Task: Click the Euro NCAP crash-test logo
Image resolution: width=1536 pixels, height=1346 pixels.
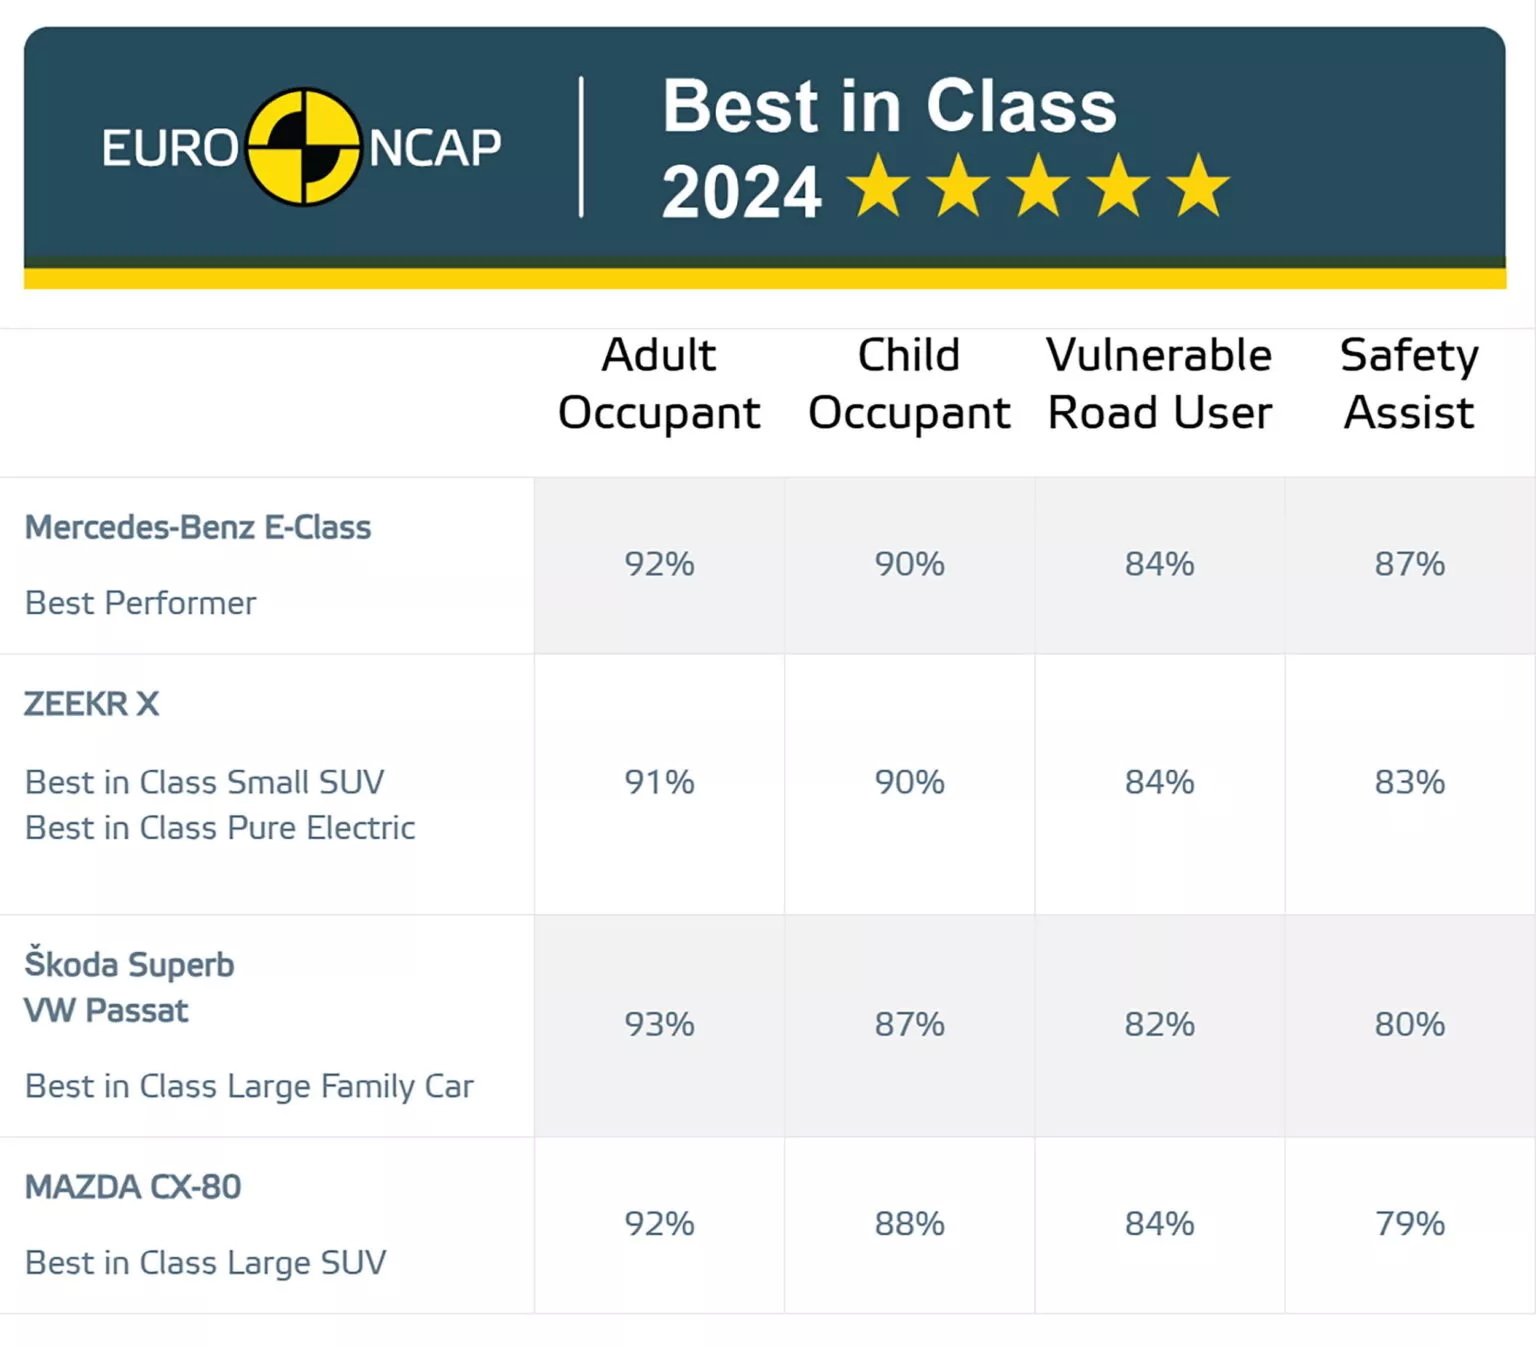Action: coord(301,147)
